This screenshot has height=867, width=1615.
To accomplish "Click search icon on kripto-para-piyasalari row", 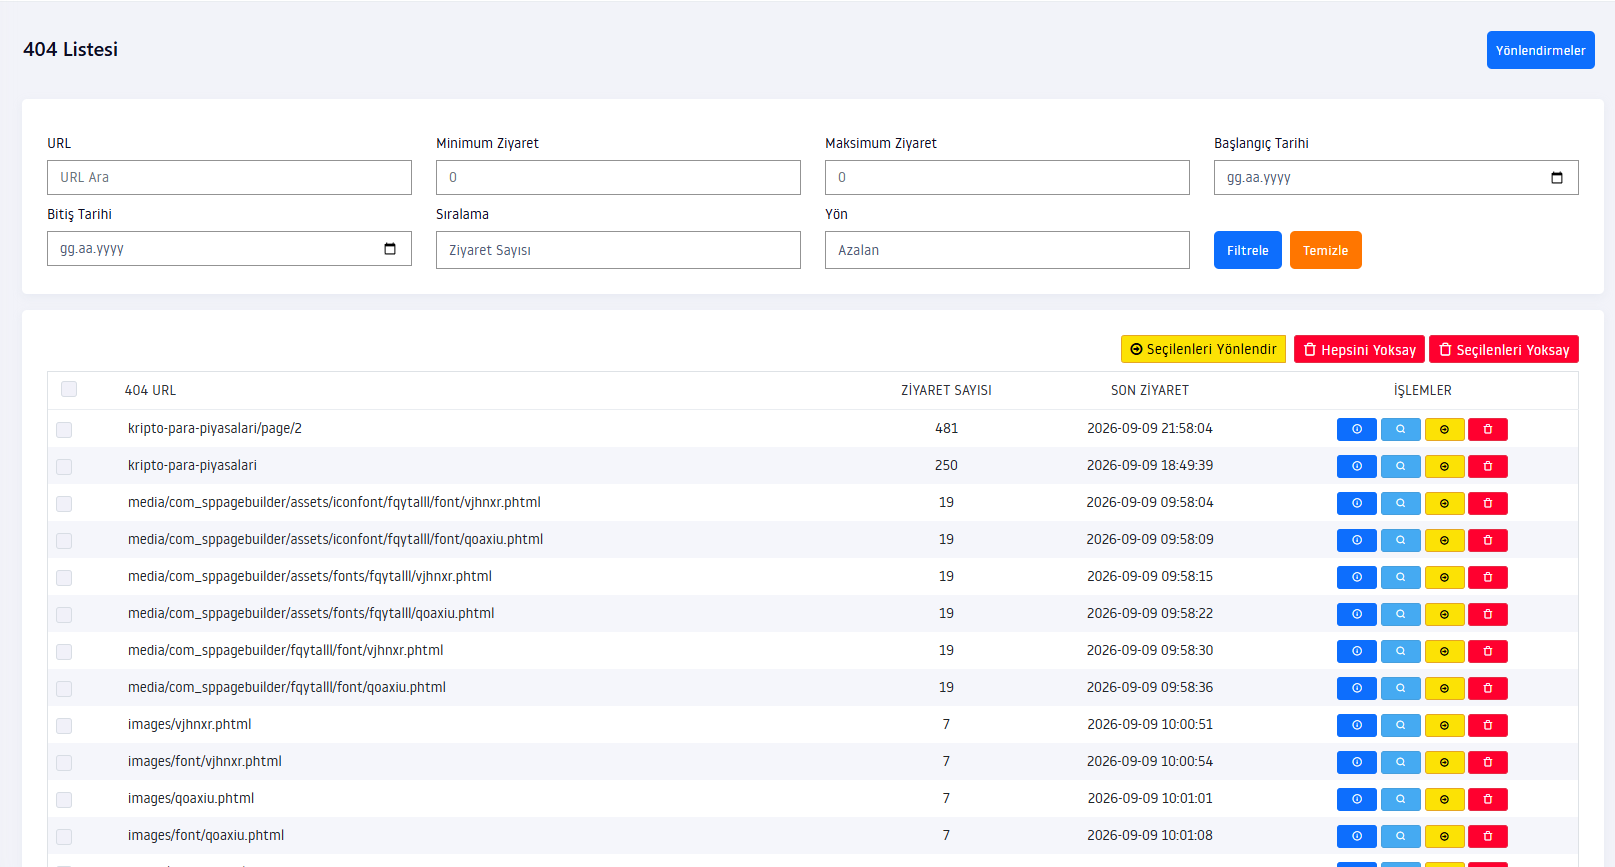I will (1400, 466).
